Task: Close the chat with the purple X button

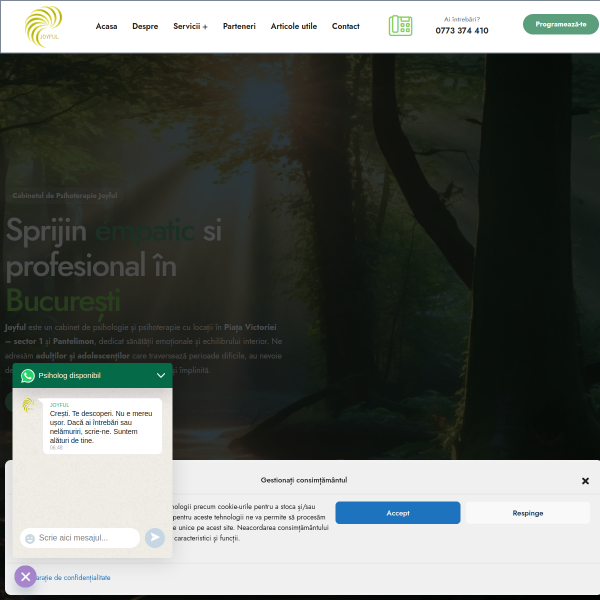Action: (26, 576)
